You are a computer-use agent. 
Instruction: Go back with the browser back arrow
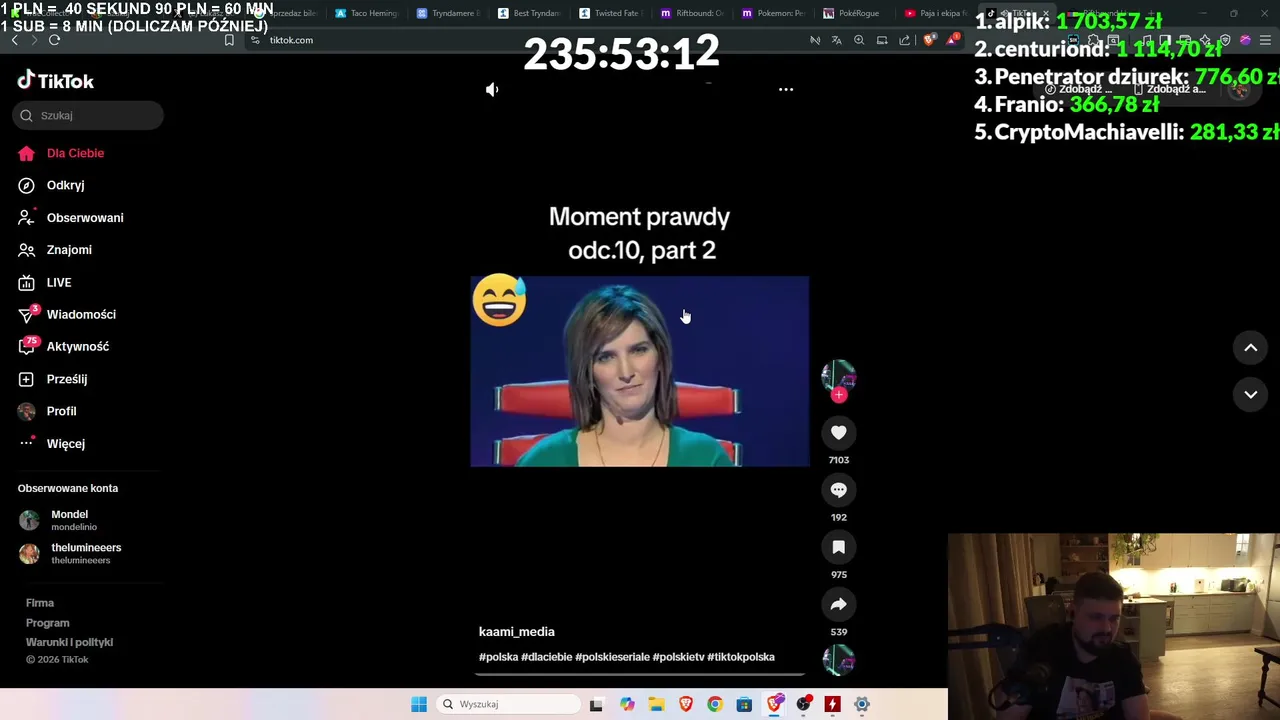pos(14,40)
